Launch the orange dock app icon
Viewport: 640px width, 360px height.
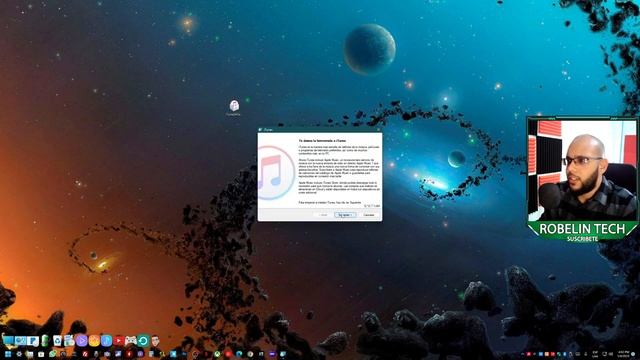[94, 340]
